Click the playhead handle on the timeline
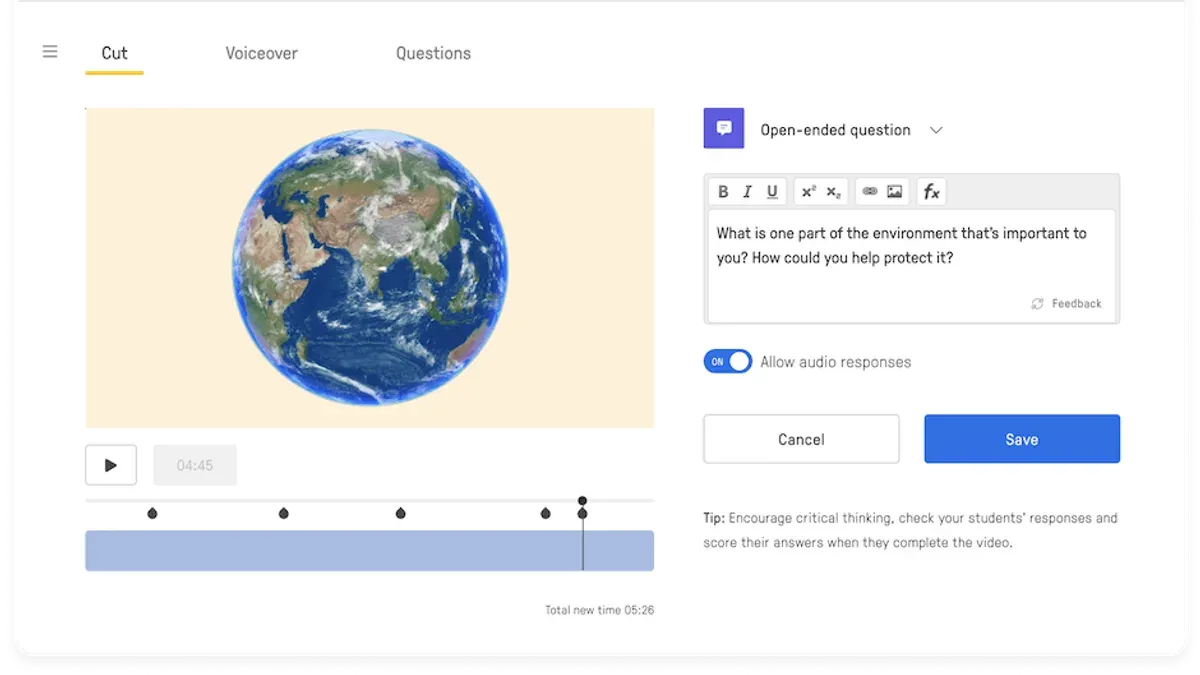 coord(582,501)
